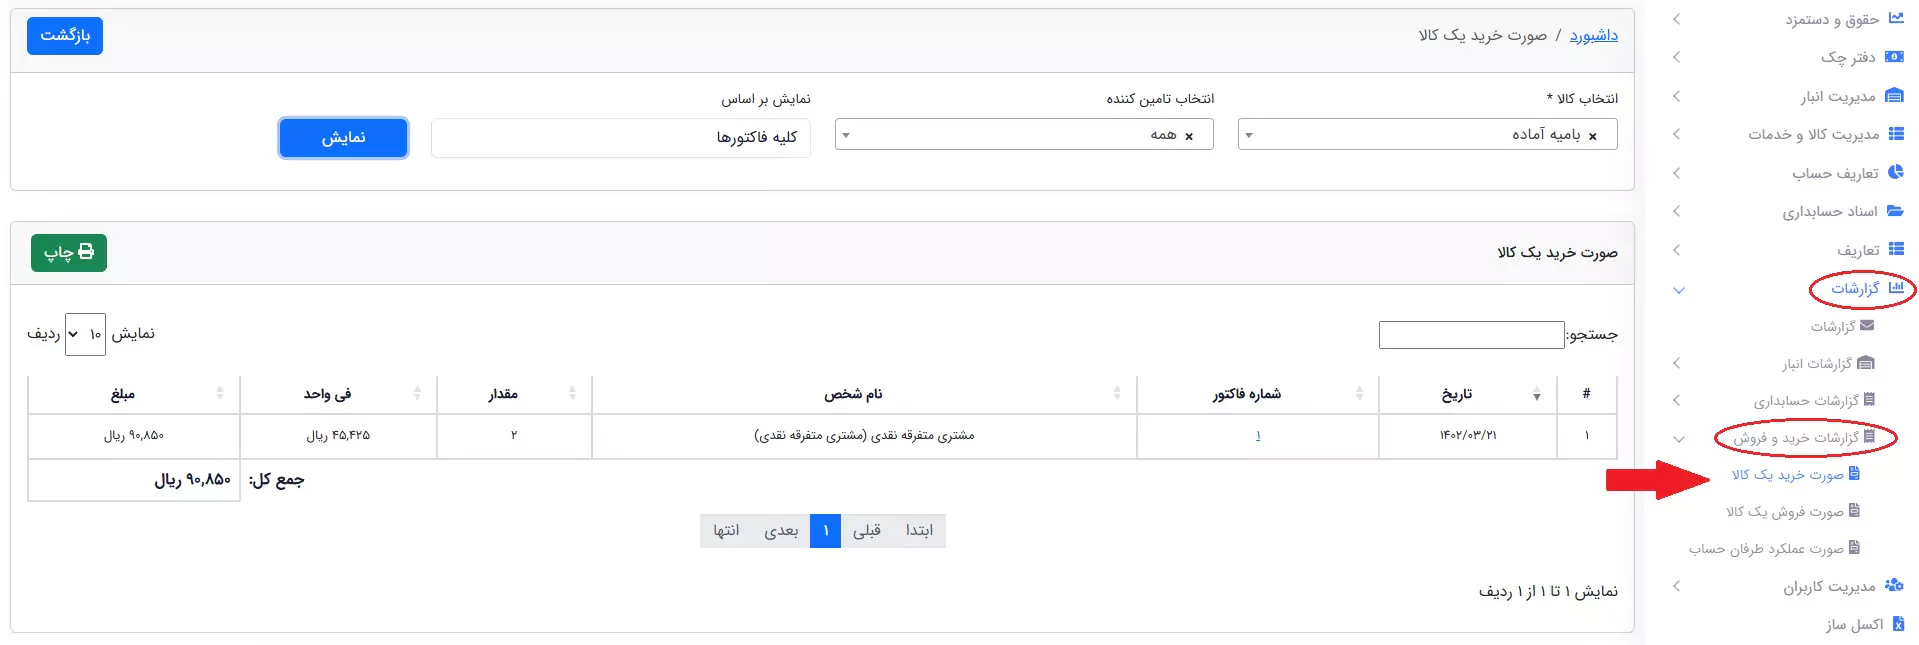Viewport: 1919px width, 645px height.
Task: Sort table by شماره فاکتور column arrows
Action: pos(1359,394)
